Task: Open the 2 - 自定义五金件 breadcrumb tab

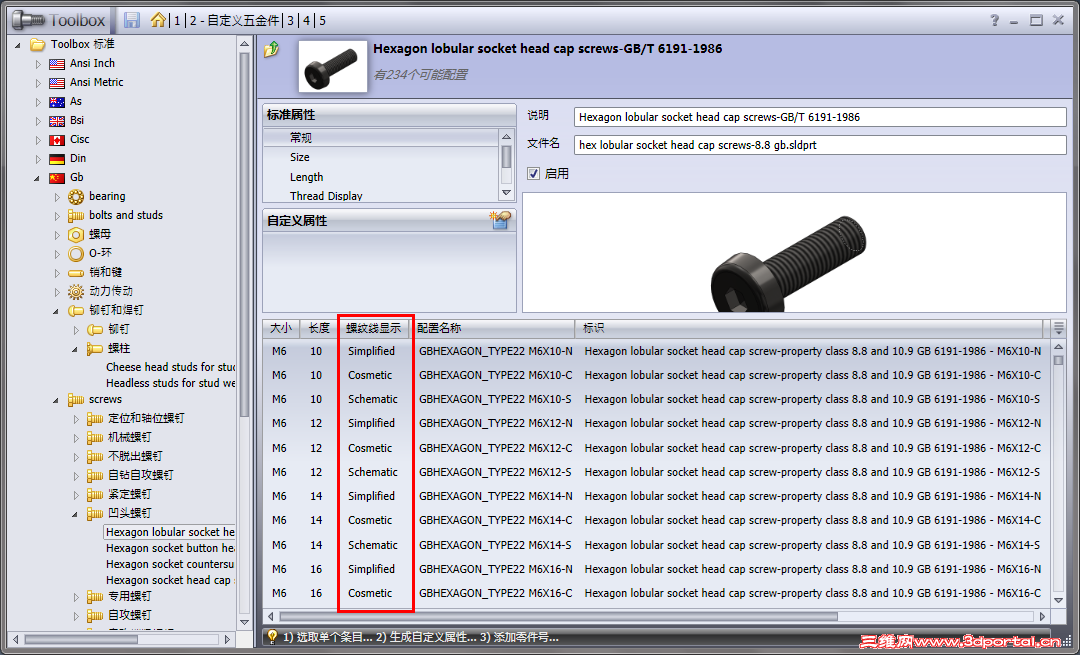Action: [234, 21]
